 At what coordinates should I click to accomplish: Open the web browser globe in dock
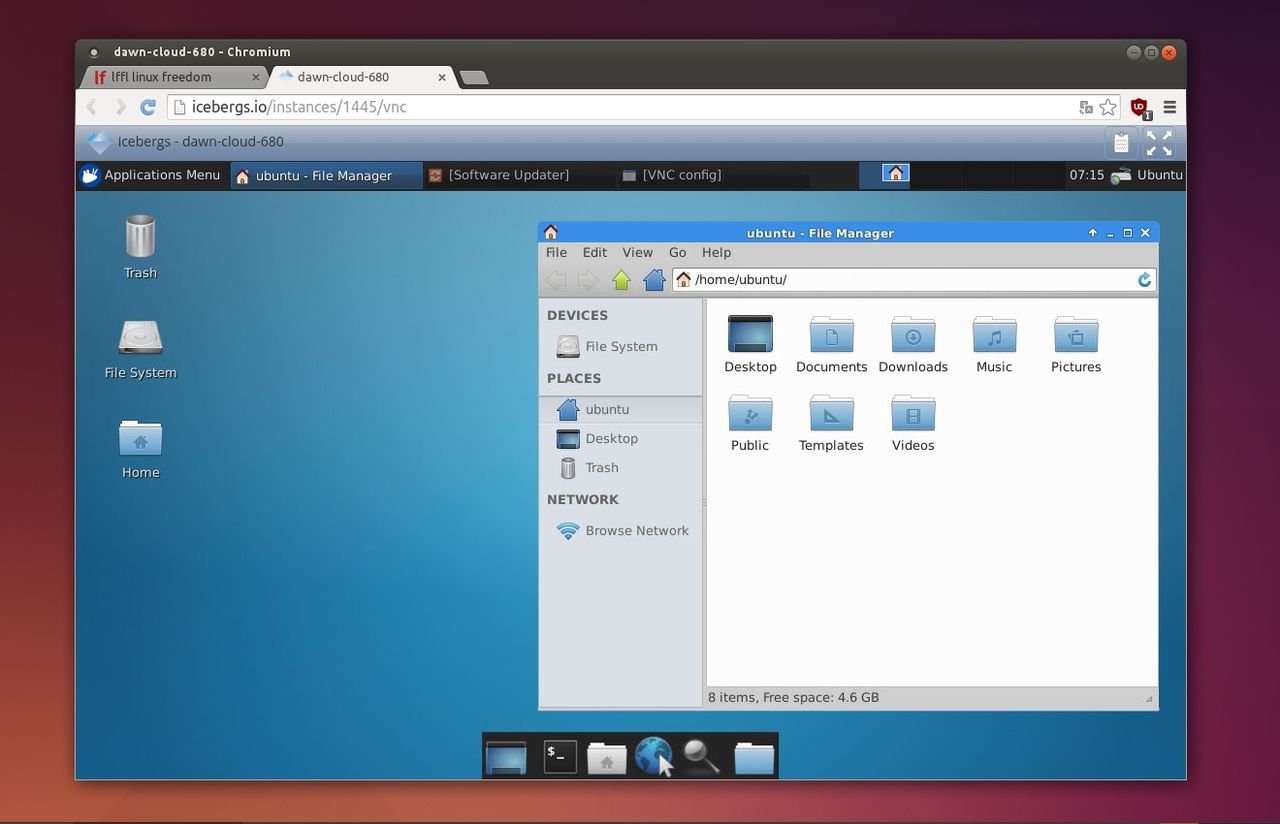(x=653, y=756)
